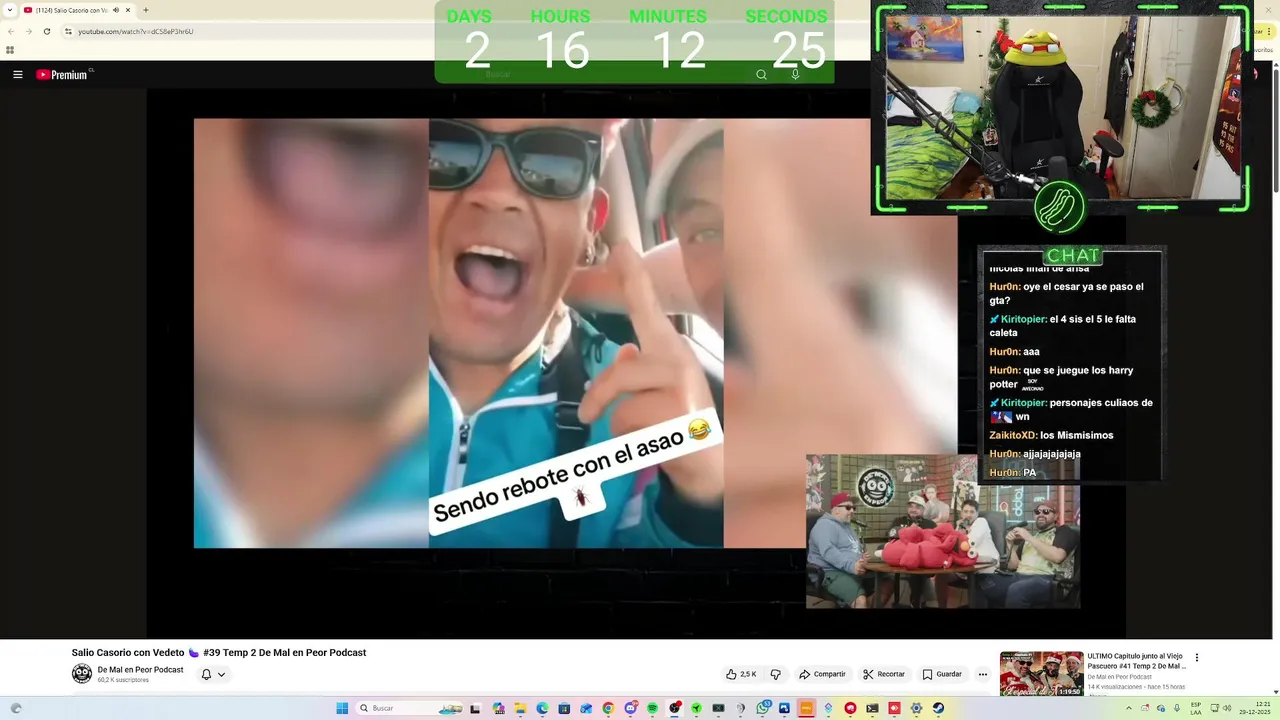
Task: Click the YouTube search magnifier icon
Action: tap(761, 75)
